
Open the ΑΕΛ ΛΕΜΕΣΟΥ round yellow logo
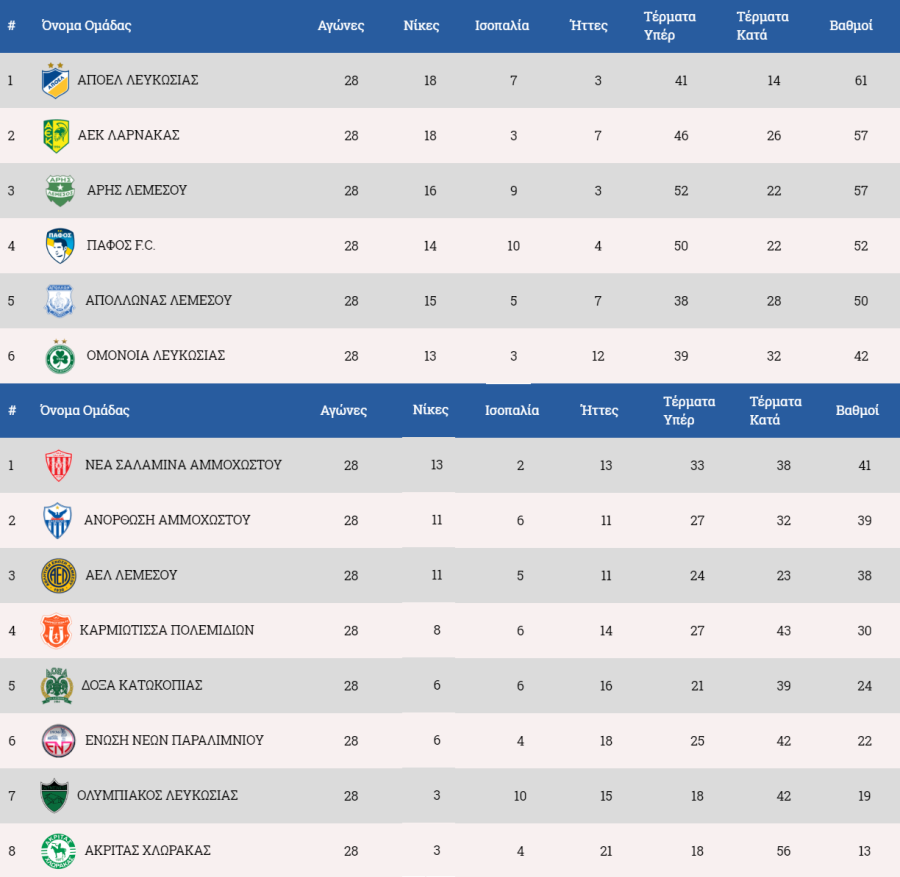pos(59,576)
